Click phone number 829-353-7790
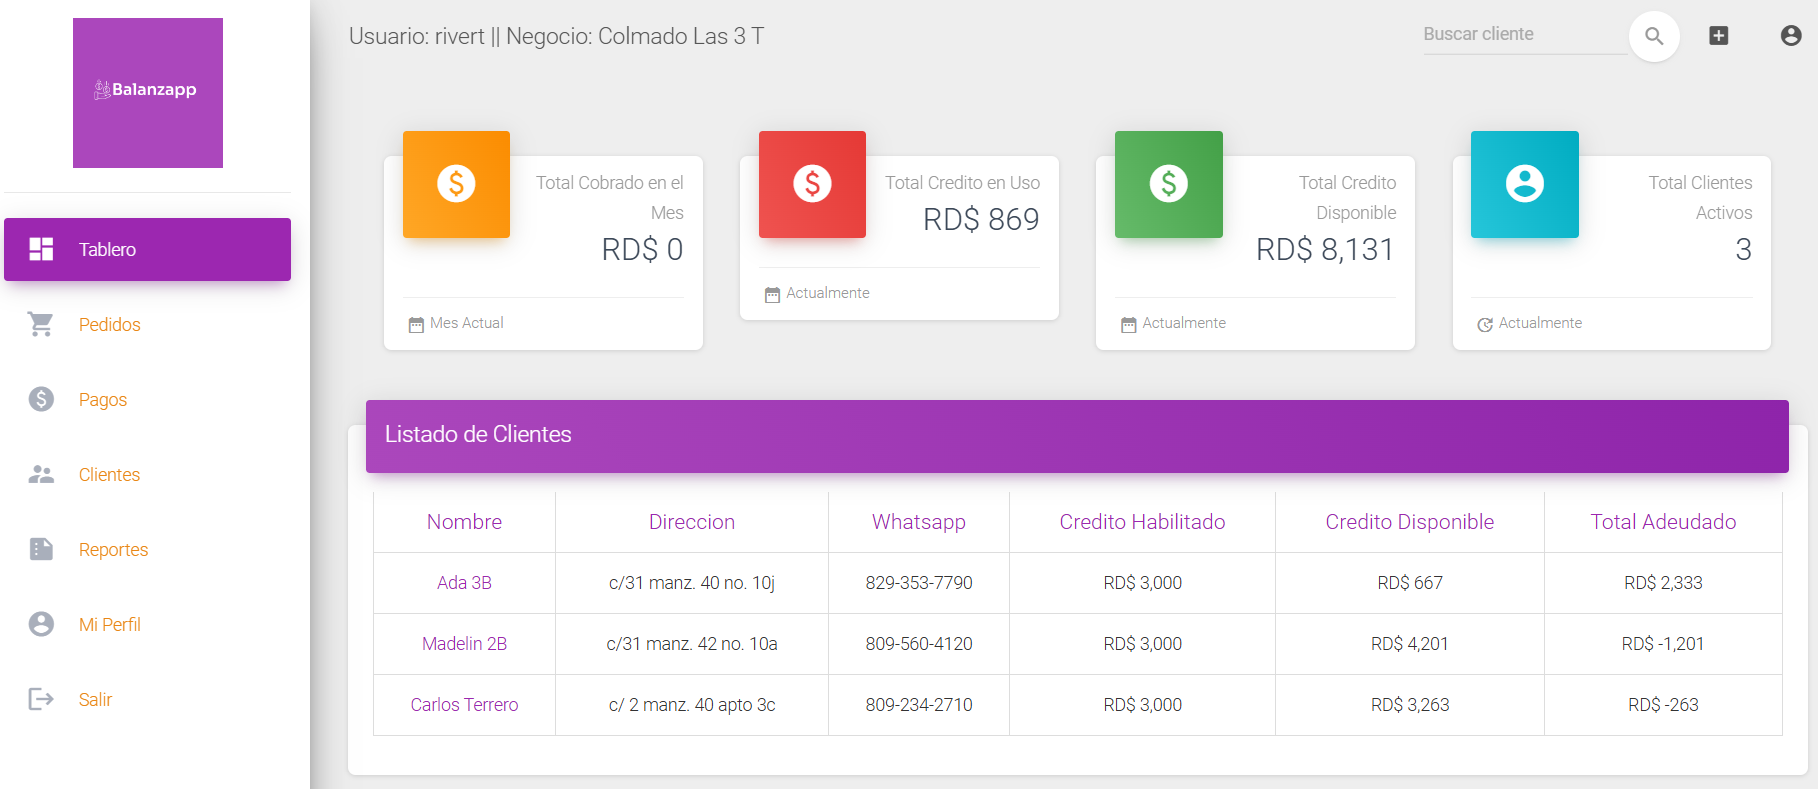This screenshot has width=1818, height=789. 919,583
